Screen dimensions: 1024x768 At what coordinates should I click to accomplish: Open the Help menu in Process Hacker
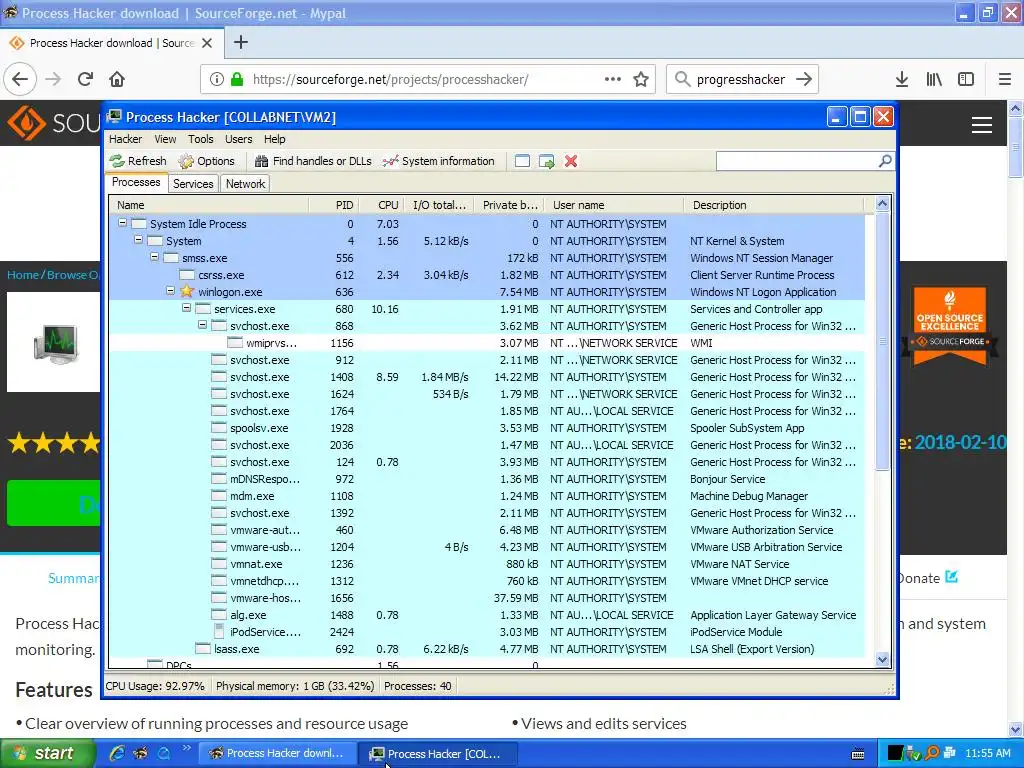[x=274, y=139]
